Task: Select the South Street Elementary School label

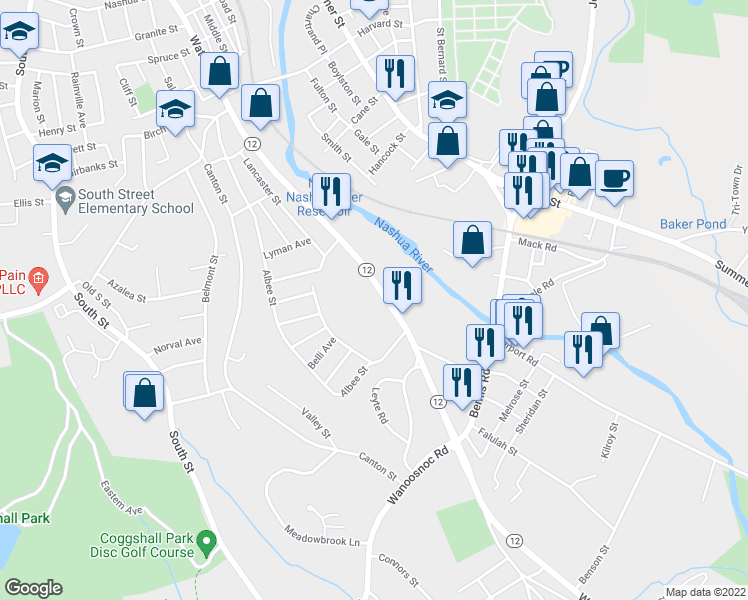Action: pos(136,201)
